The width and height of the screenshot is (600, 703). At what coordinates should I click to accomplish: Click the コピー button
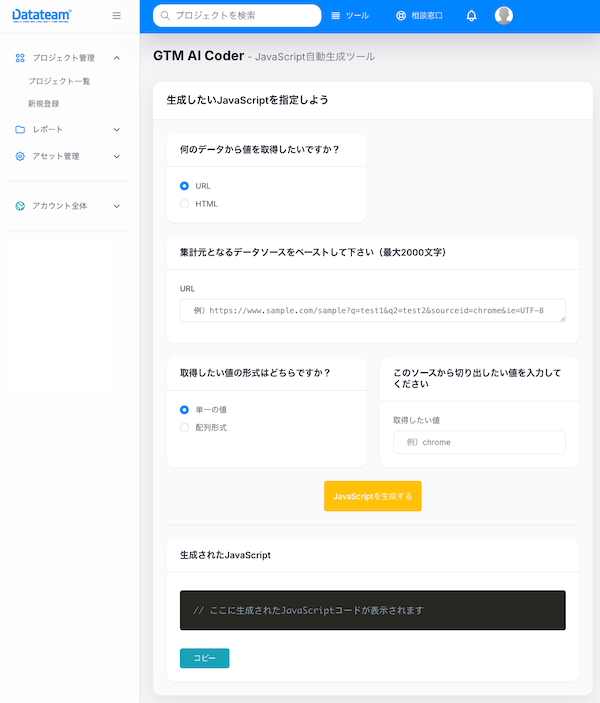point(204,658)
